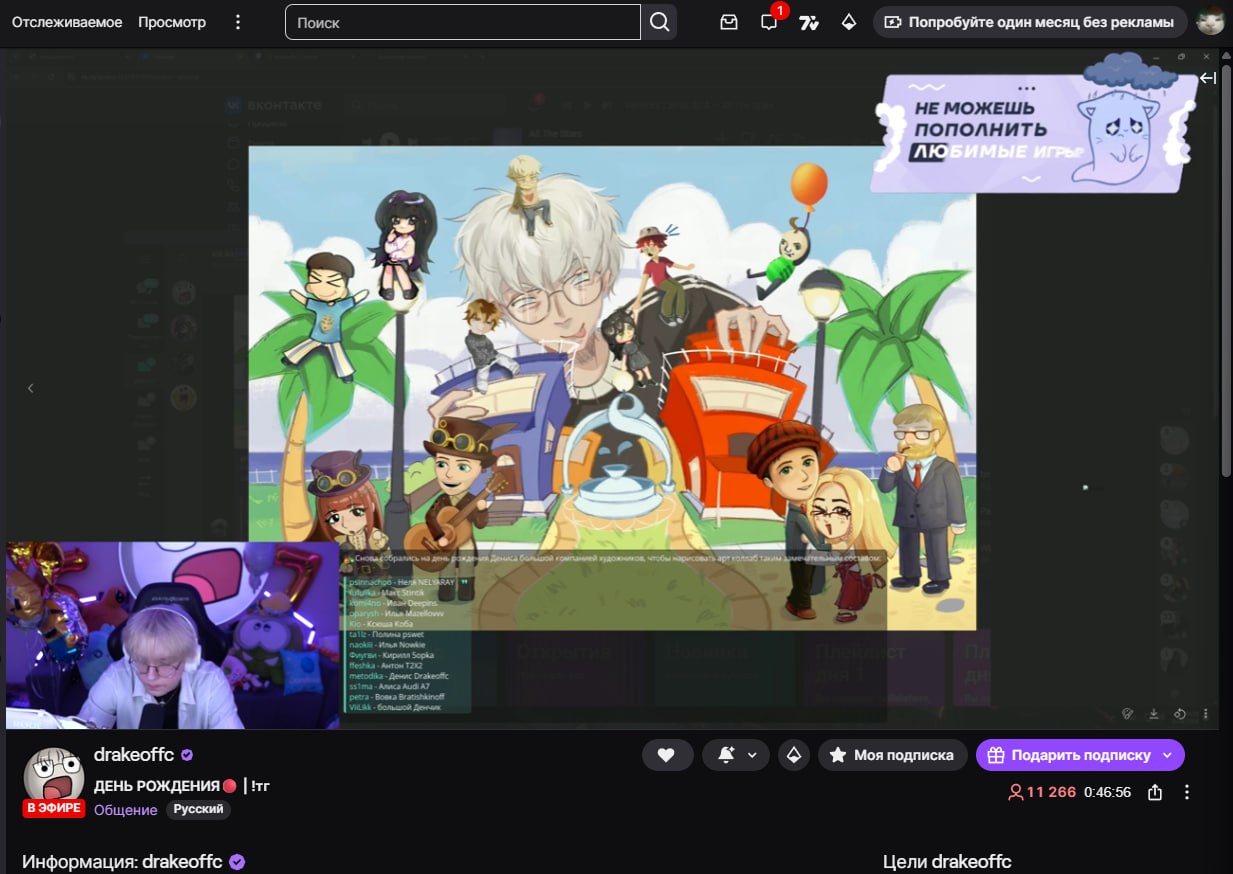
Task: Click the Моя подписка button
Action: click(x=892, y=755)
